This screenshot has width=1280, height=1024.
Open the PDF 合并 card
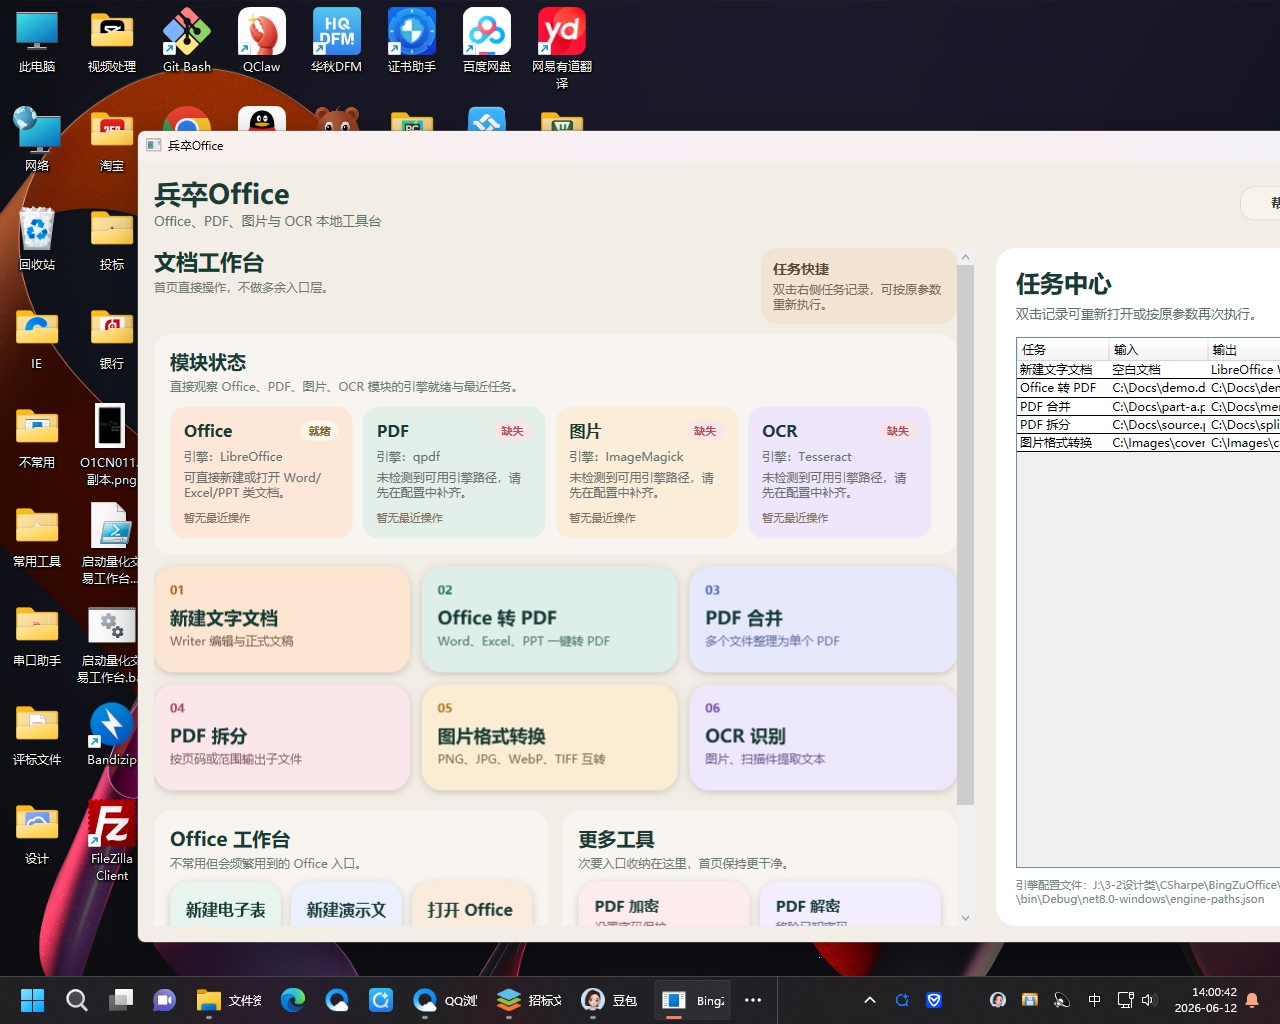[823, 620]
